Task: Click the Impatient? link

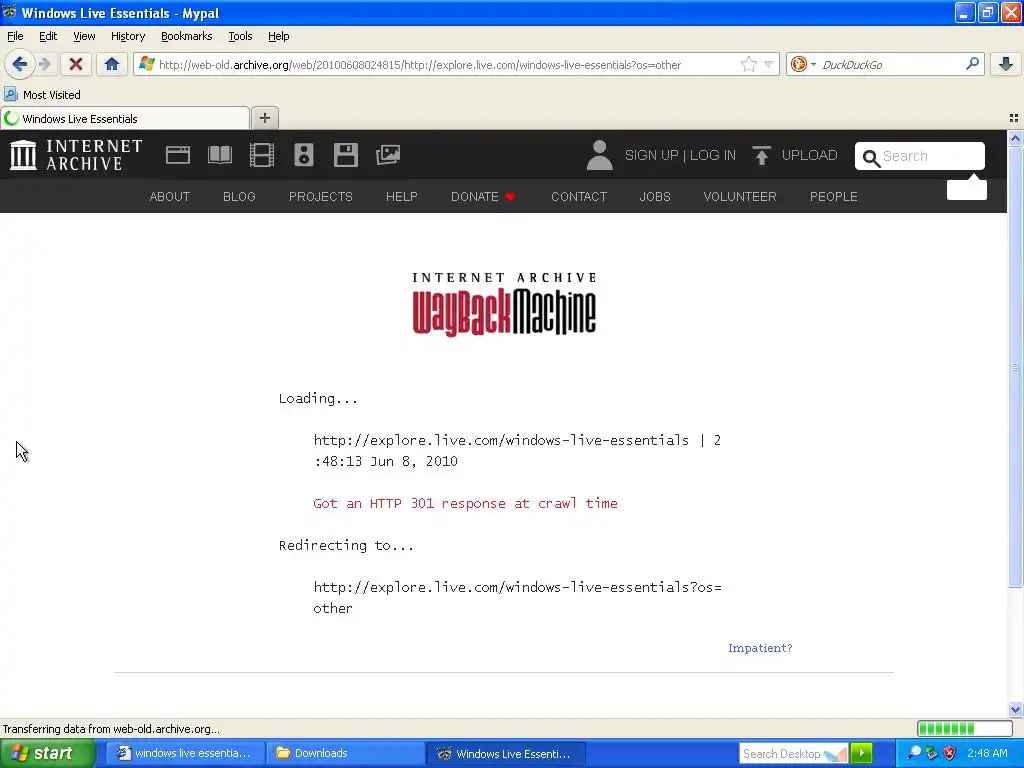Action: tap(760, 648)
